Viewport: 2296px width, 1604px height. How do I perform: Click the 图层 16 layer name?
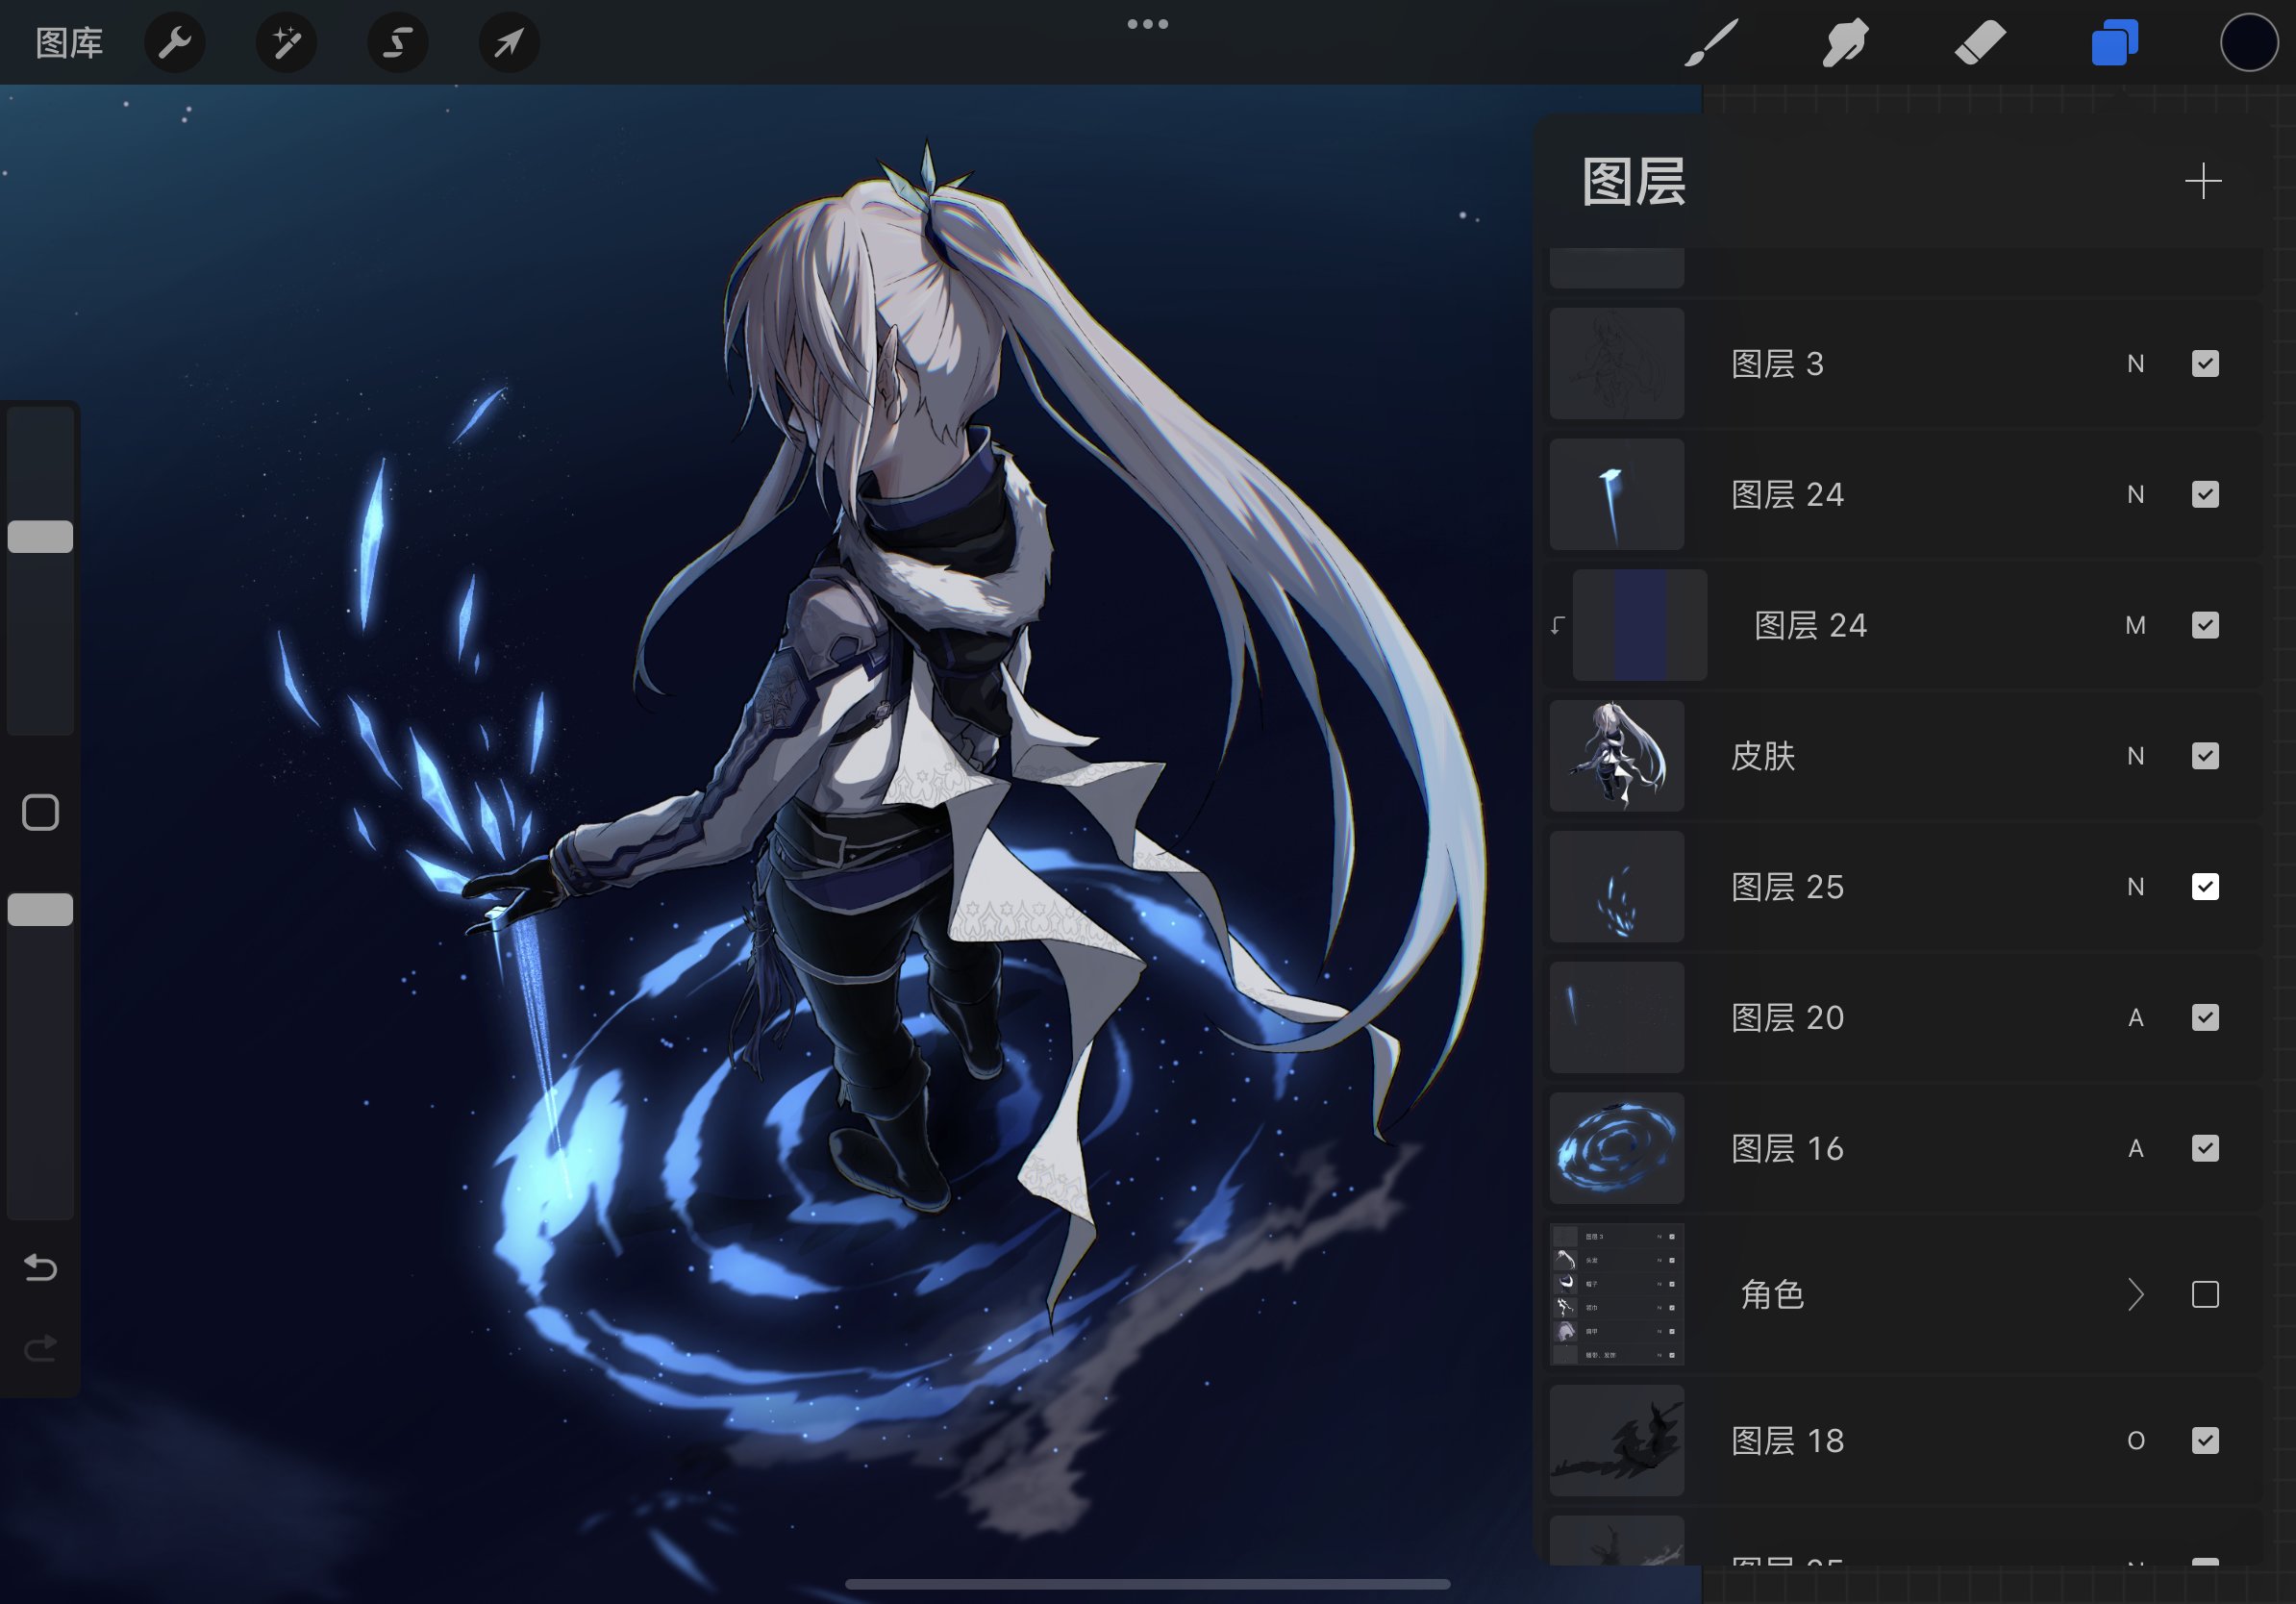click(x=1787, y=1149)
